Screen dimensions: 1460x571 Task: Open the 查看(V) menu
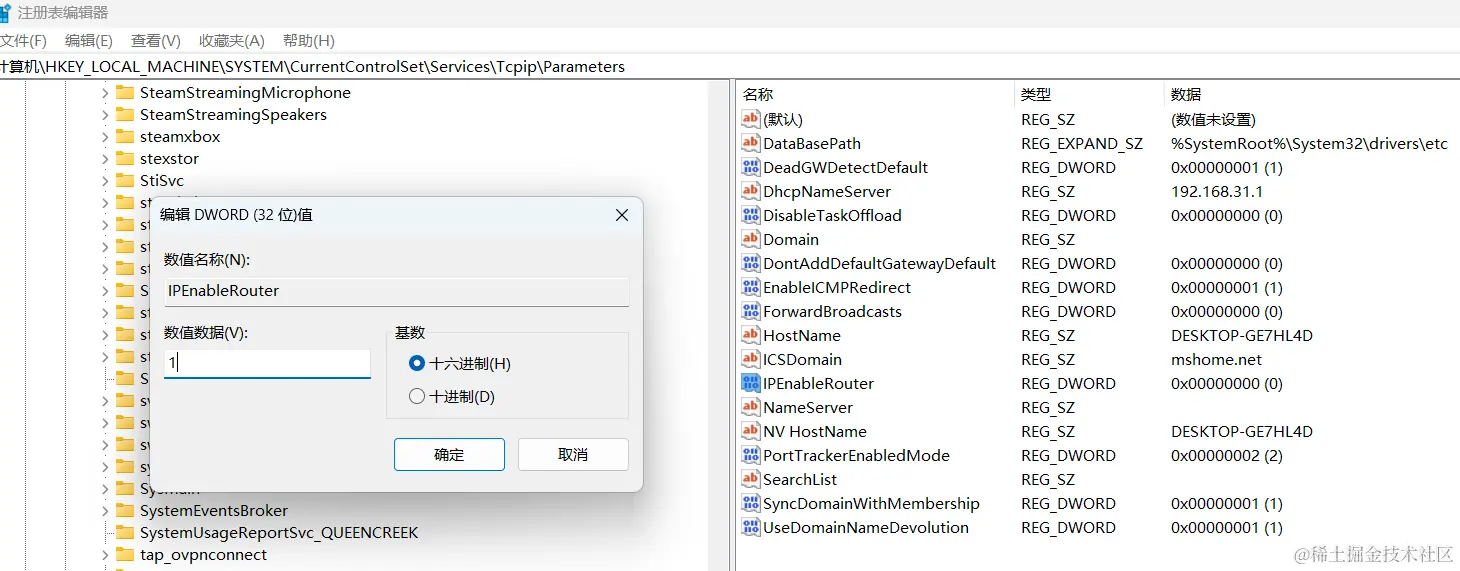[x=156, y=40]
